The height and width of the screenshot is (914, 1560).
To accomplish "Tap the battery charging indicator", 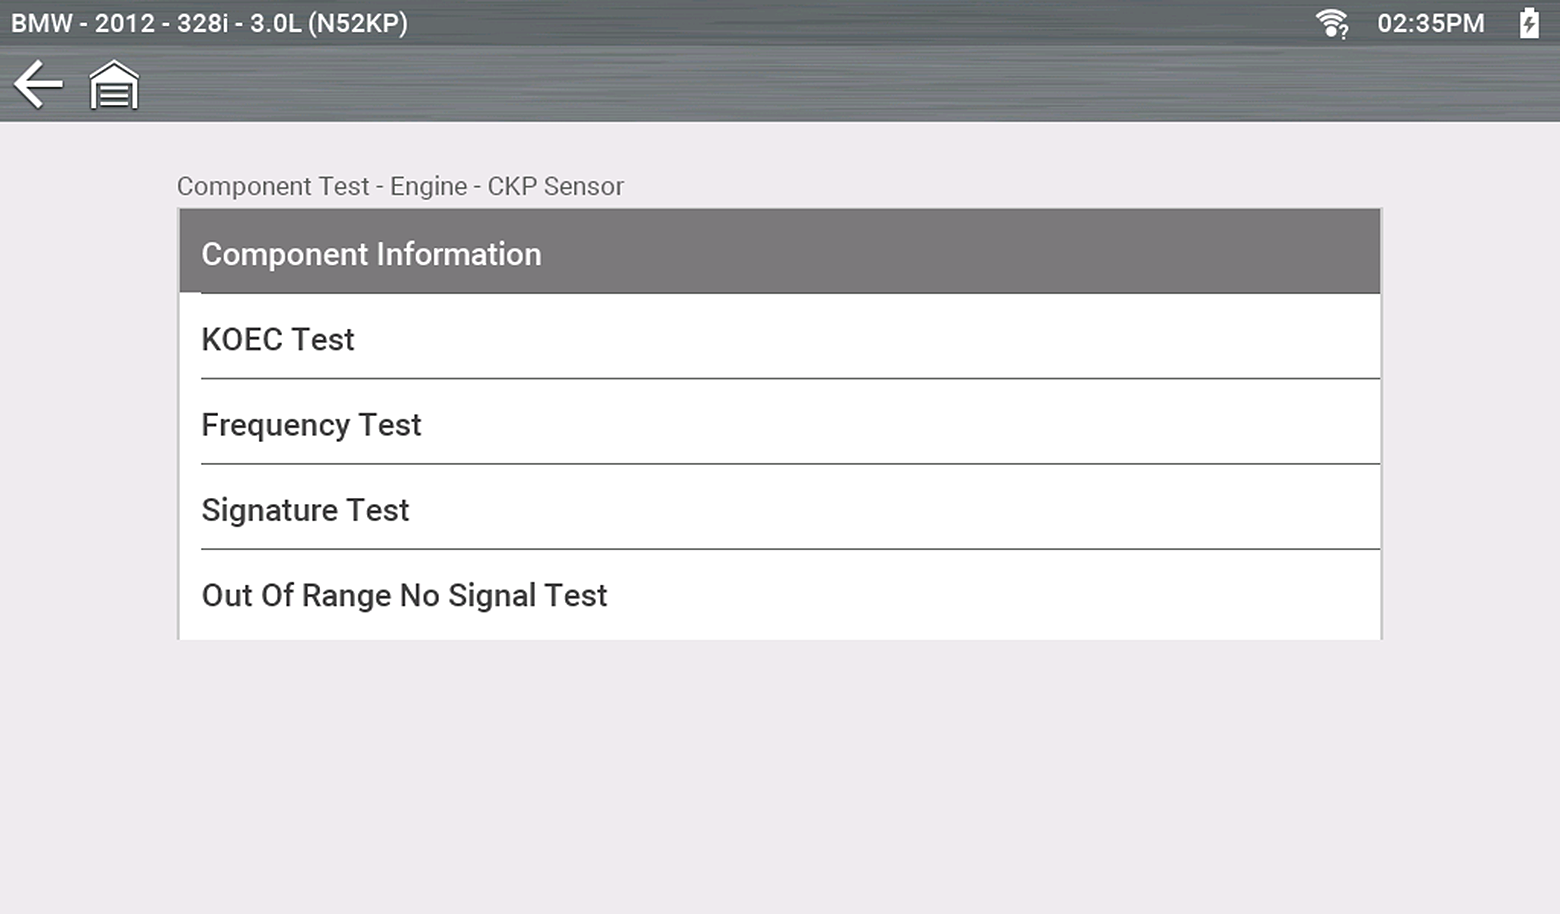I will 1529,23.
